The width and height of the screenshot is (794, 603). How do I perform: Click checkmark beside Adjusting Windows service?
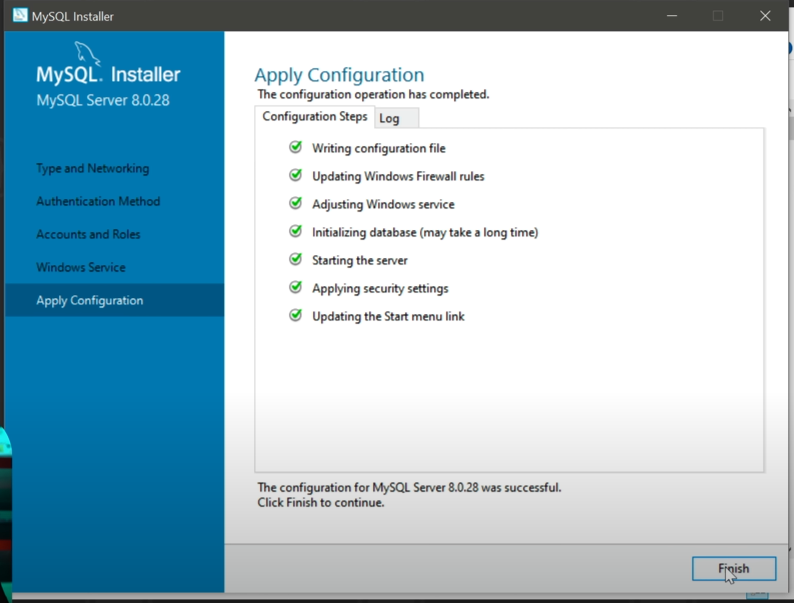coord(296,203)
